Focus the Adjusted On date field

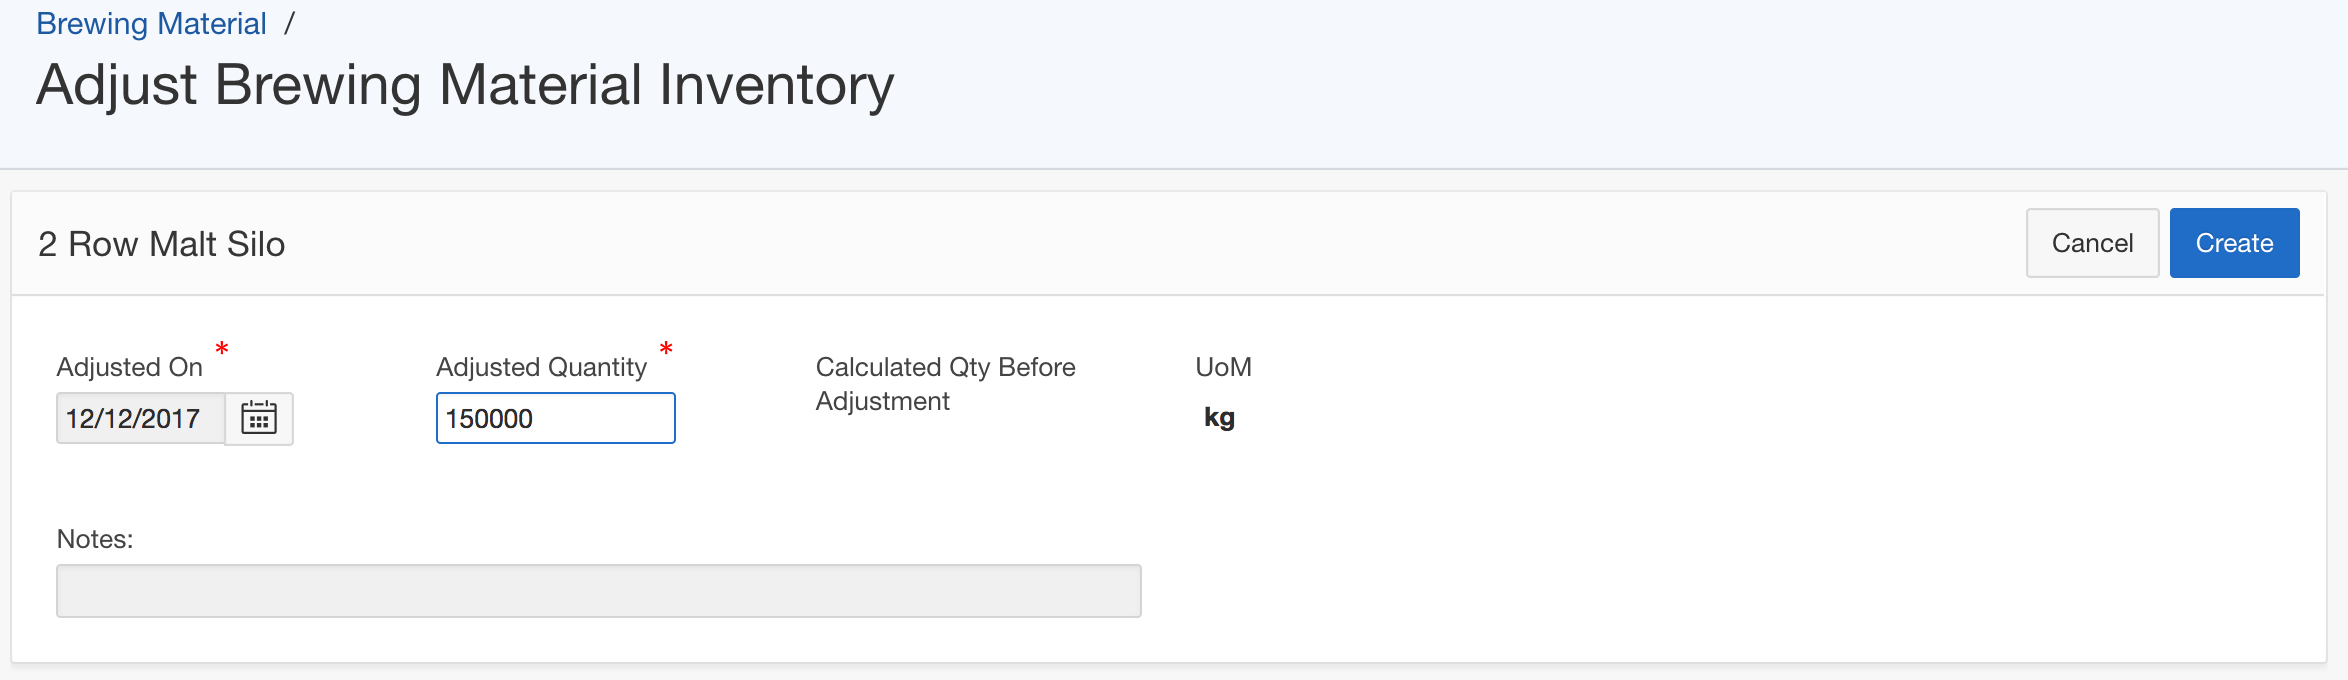(141, 418)
